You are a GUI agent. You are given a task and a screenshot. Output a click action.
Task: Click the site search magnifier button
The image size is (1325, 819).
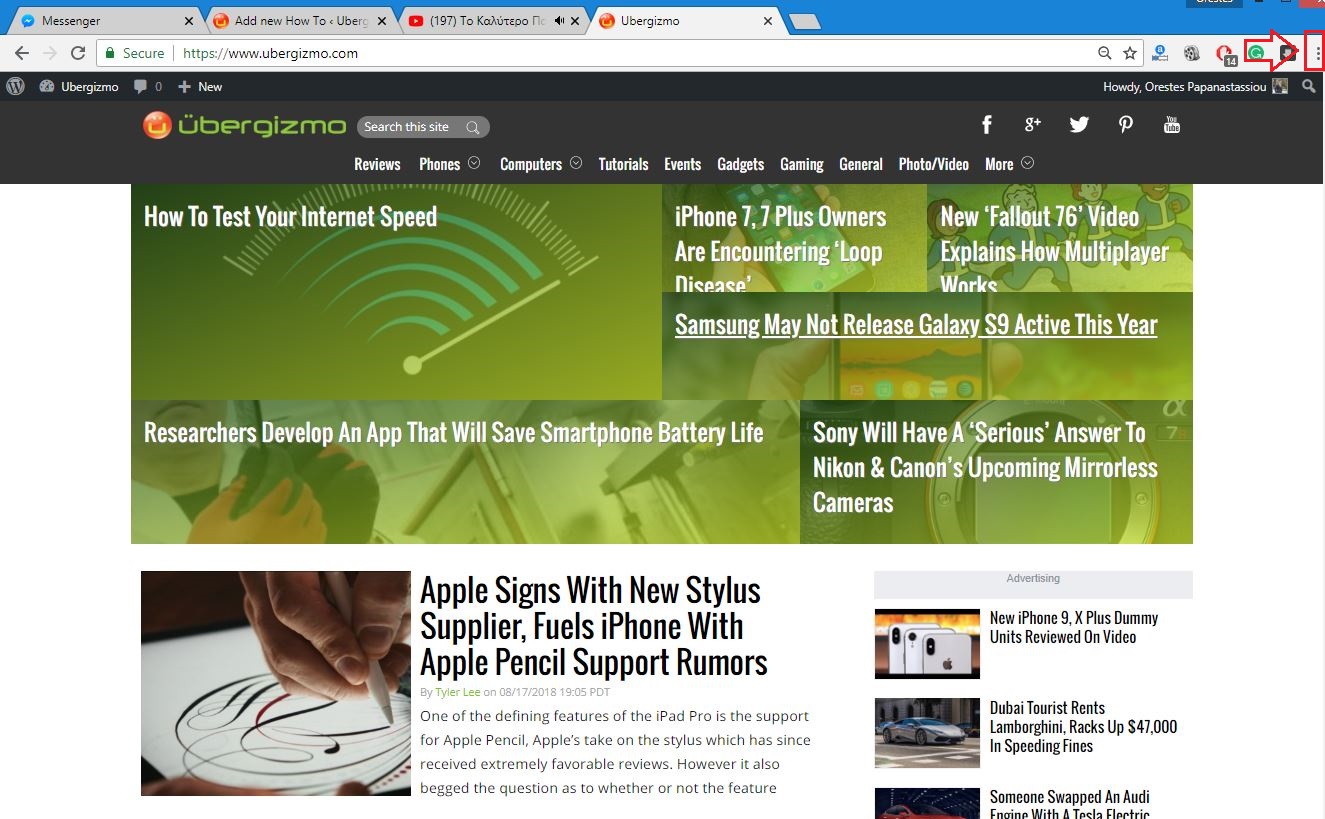click(473, 127)
